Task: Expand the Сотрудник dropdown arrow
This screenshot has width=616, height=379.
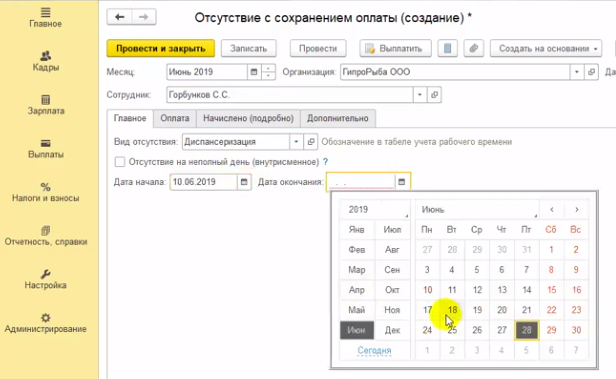Action: tap(420, 95)
